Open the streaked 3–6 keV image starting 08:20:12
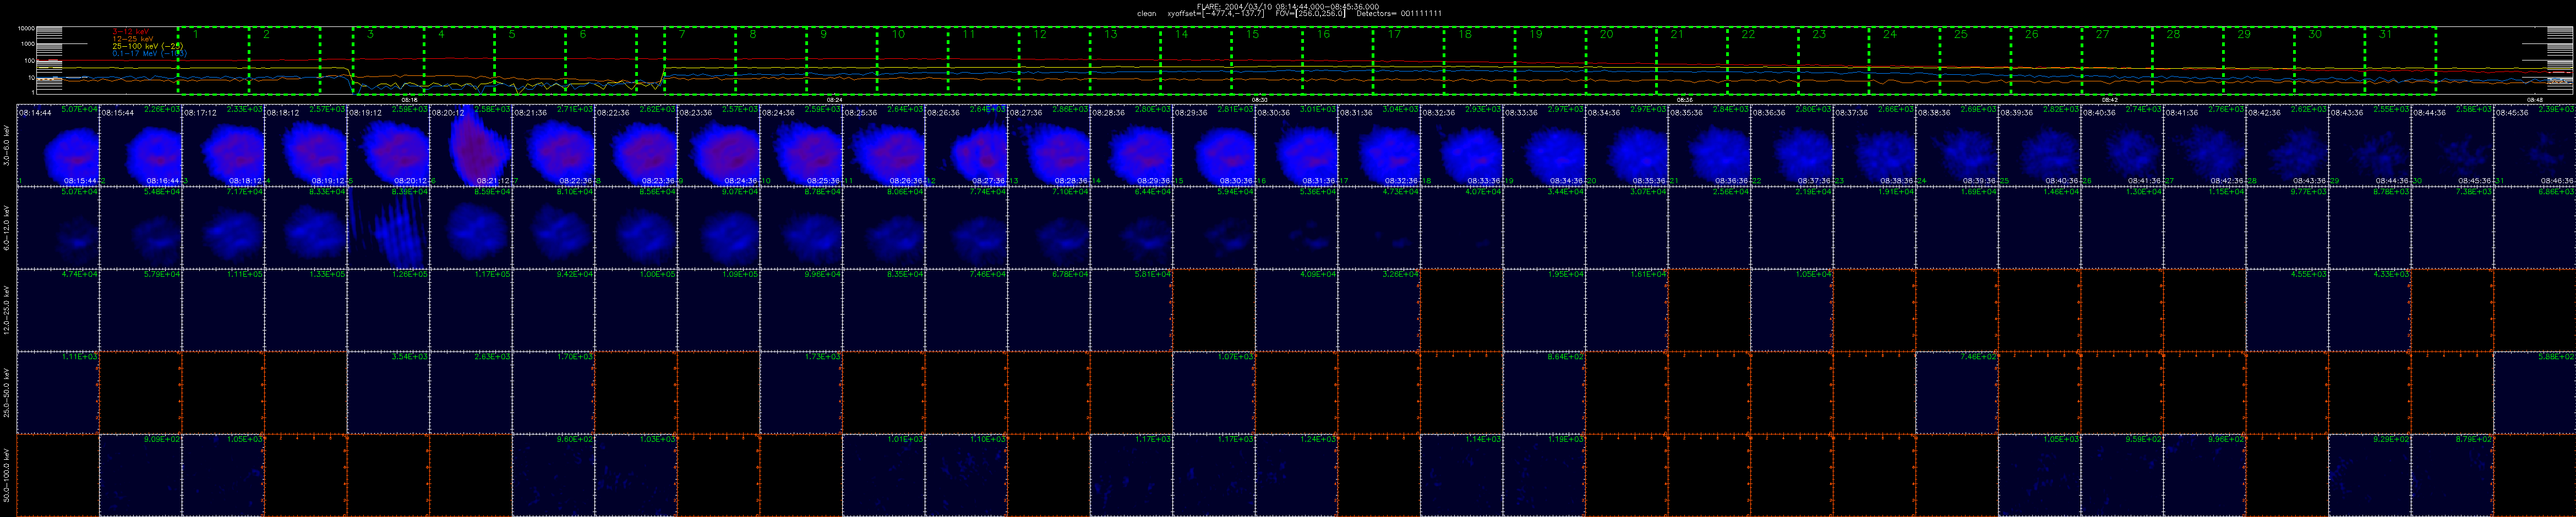2576x517 pixels. [471, 145]
